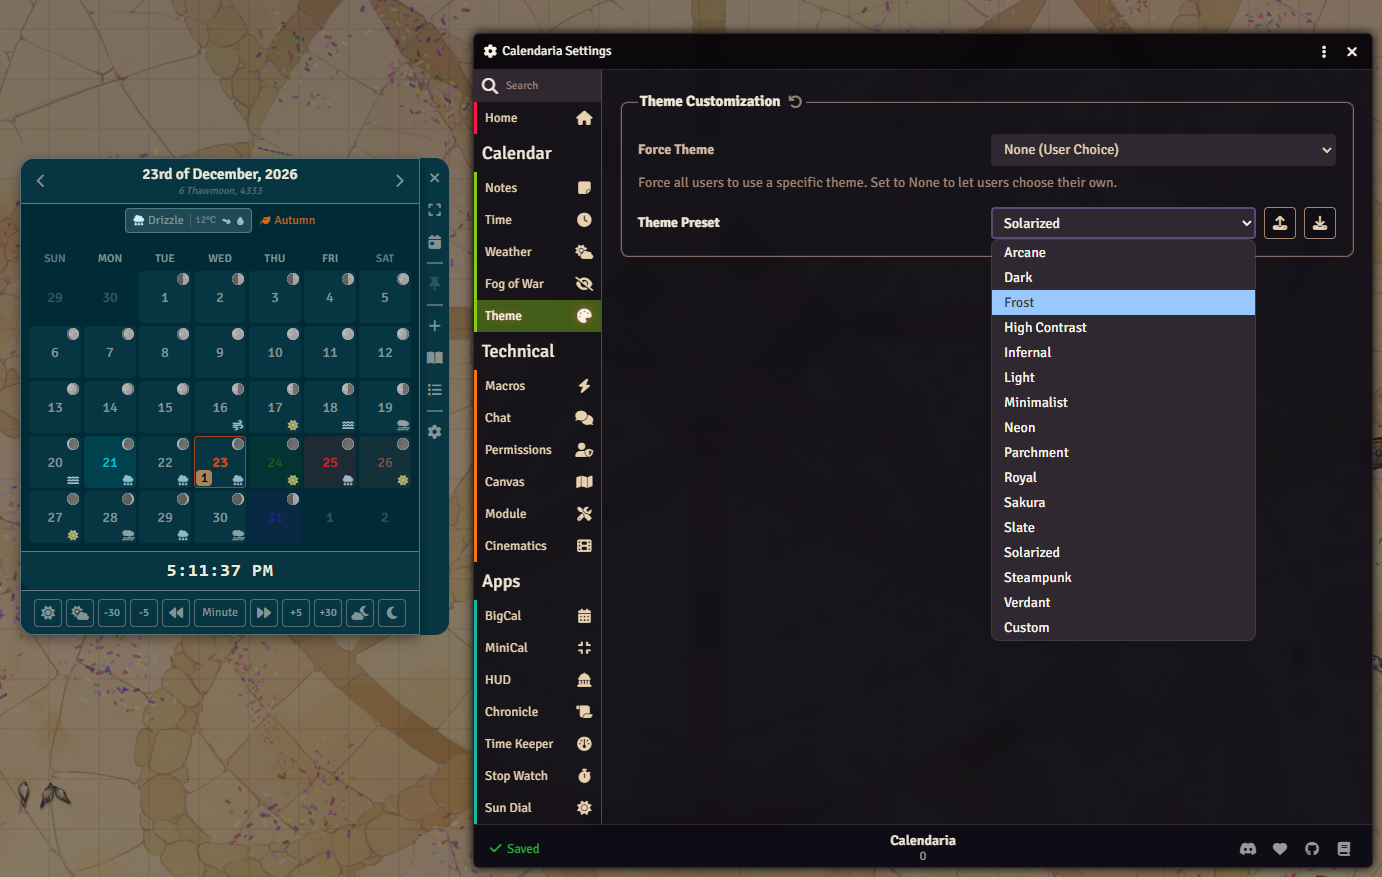
Task: Advance time with the +30 button
Action: coord(327,612)
